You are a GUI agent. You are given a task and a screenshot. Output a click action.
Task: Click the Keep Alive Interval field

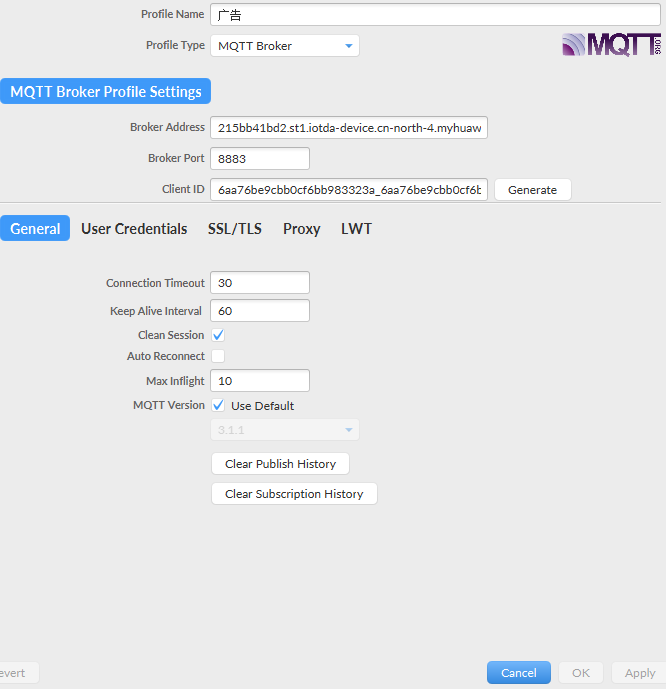tap(260, 311)
